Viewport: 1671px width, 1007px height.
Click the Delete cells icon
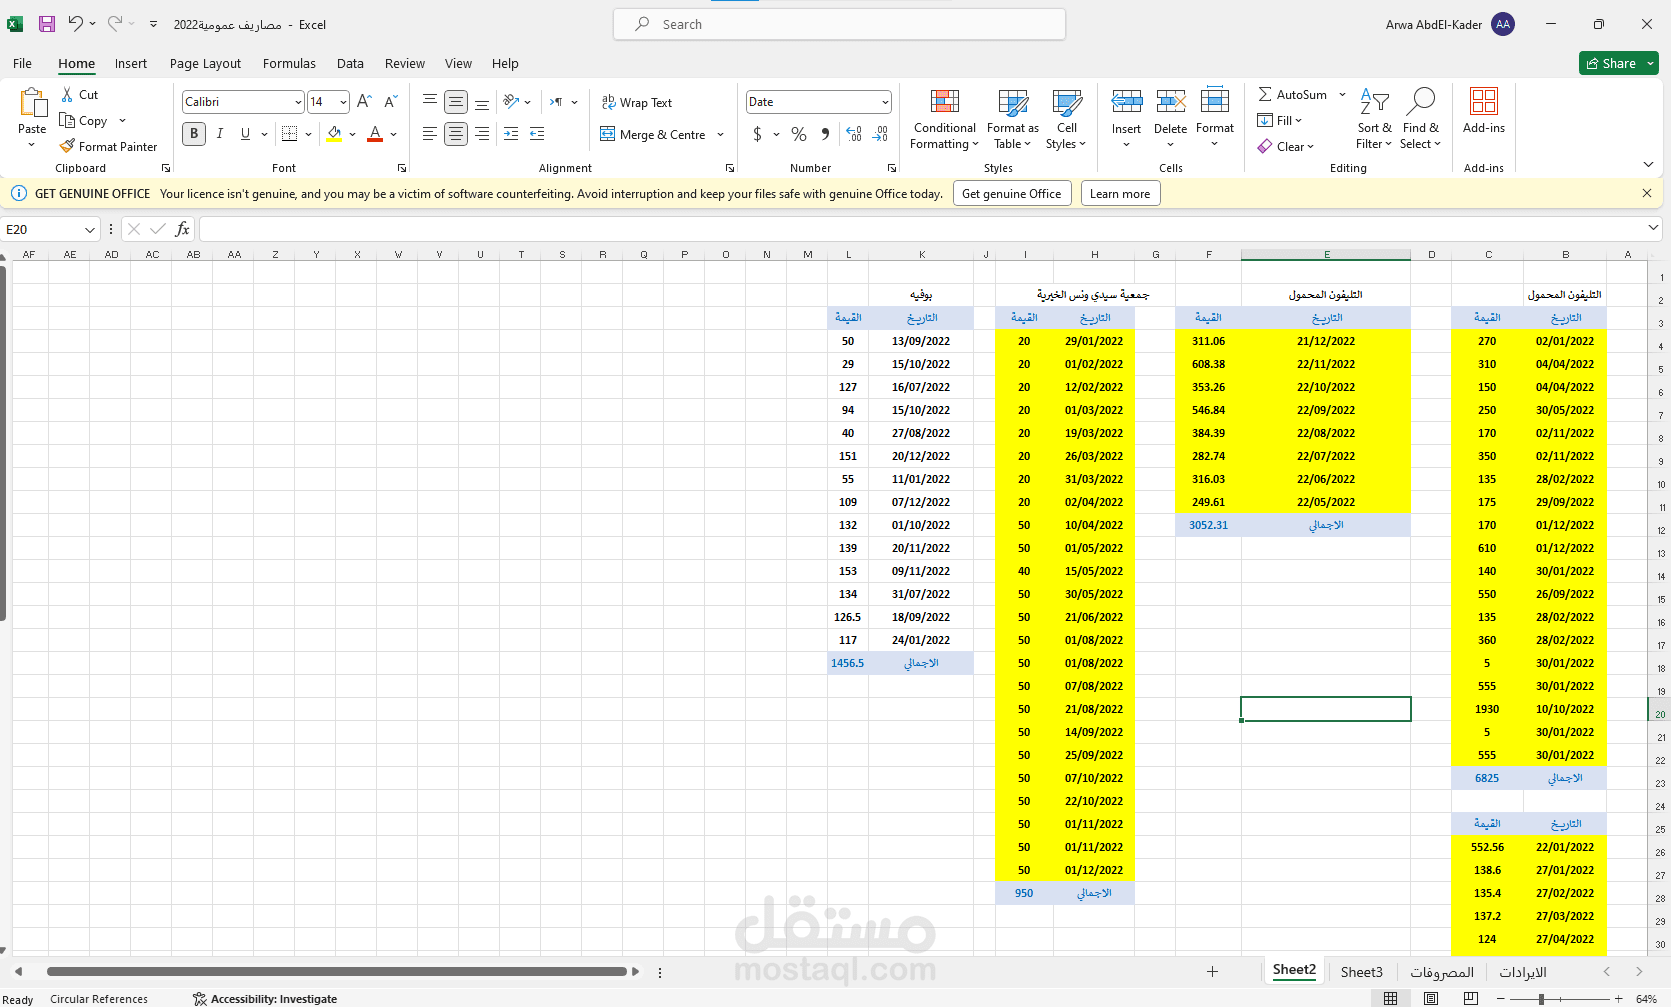tap(1170, 101)
